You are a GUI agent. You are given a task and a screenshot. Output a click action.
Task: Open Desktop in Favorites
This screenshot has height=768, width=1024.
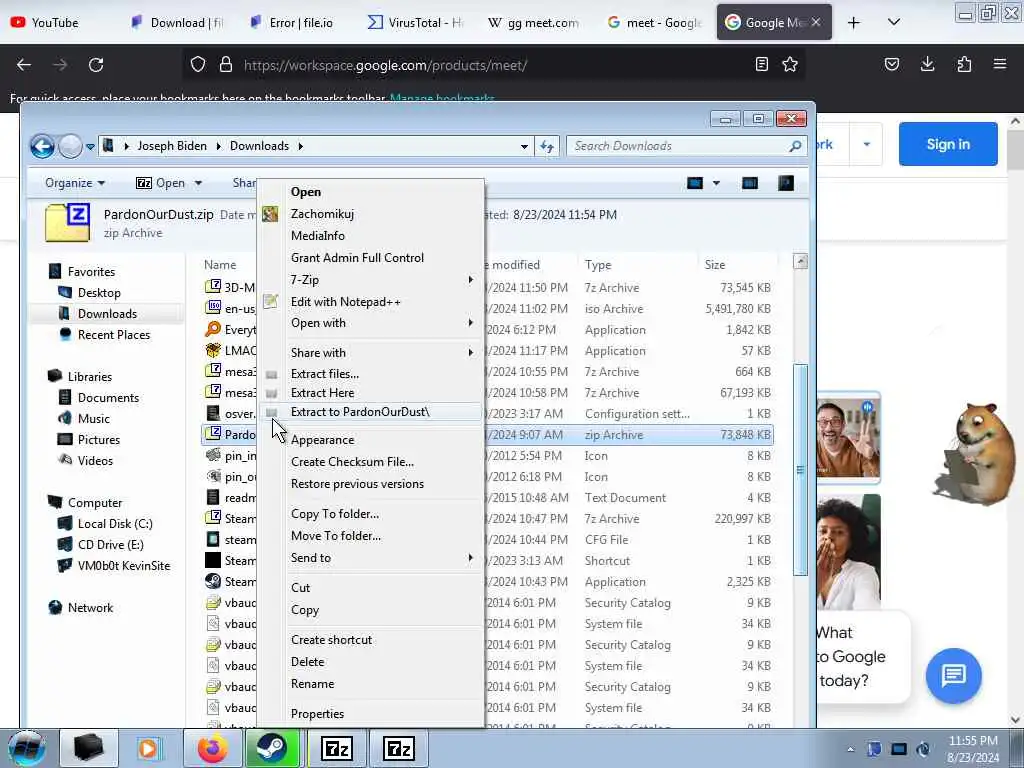click(99, 293)
